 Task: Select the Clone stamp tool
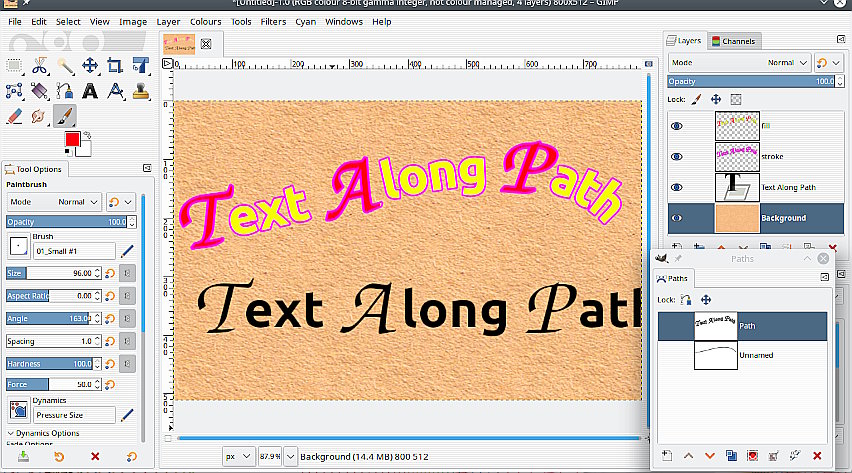[x=141, y=91]
